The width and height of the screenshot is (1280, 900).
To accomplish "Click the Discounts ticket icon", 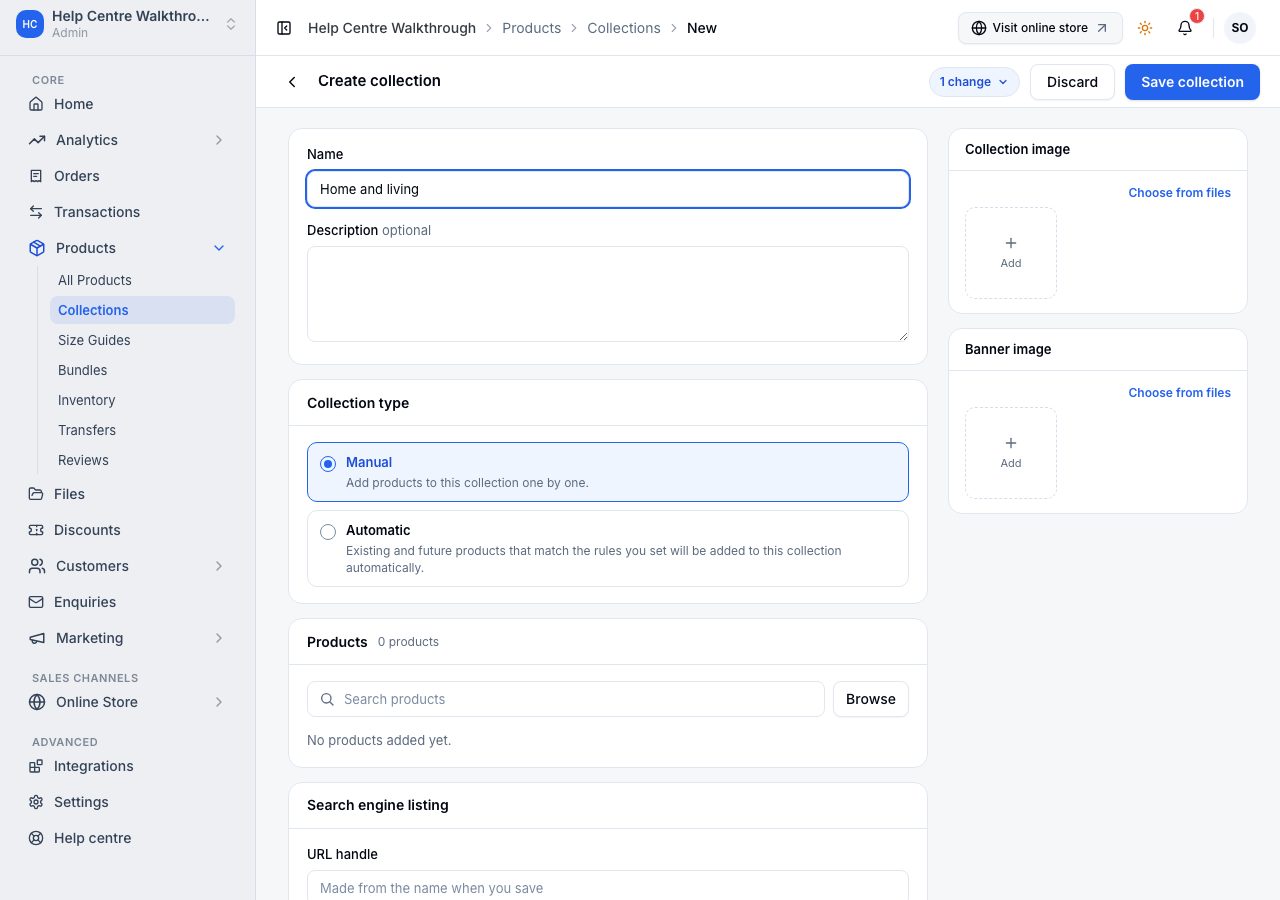I will [x=36, y=530].
